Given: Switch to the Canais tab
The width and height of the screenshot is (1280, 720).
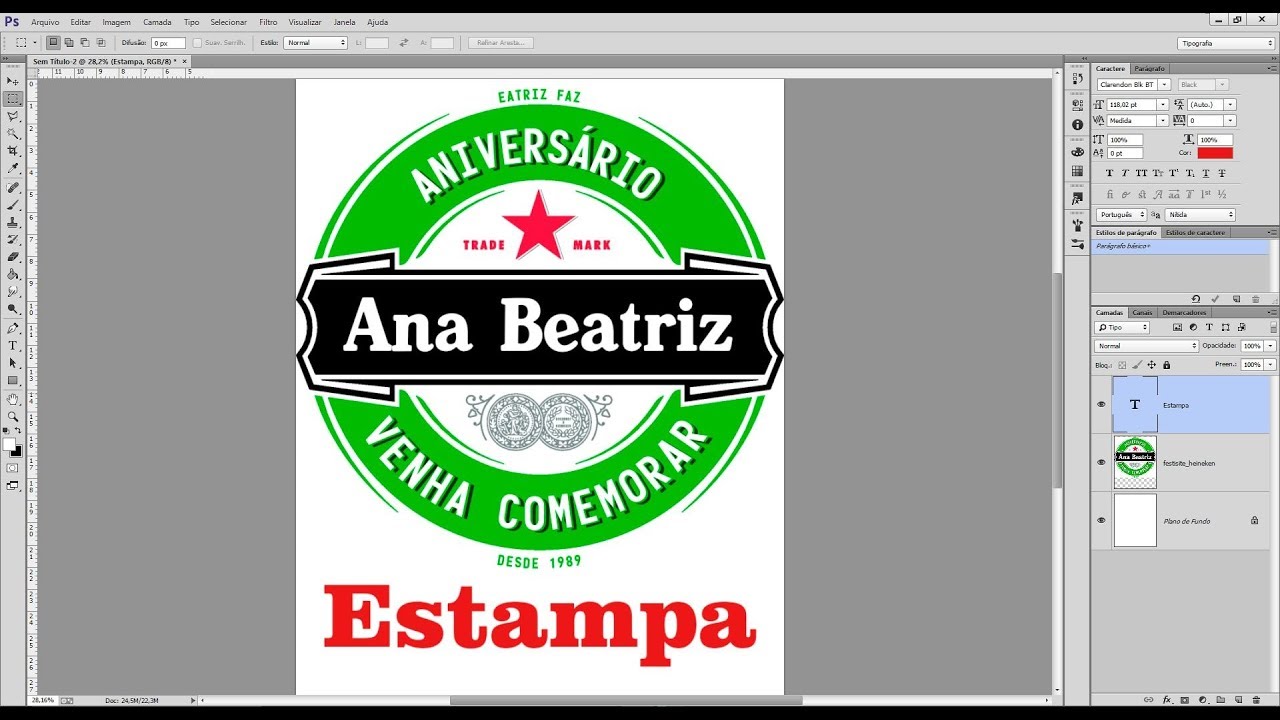Looking at the screenshot, I should pos(1142,312).
